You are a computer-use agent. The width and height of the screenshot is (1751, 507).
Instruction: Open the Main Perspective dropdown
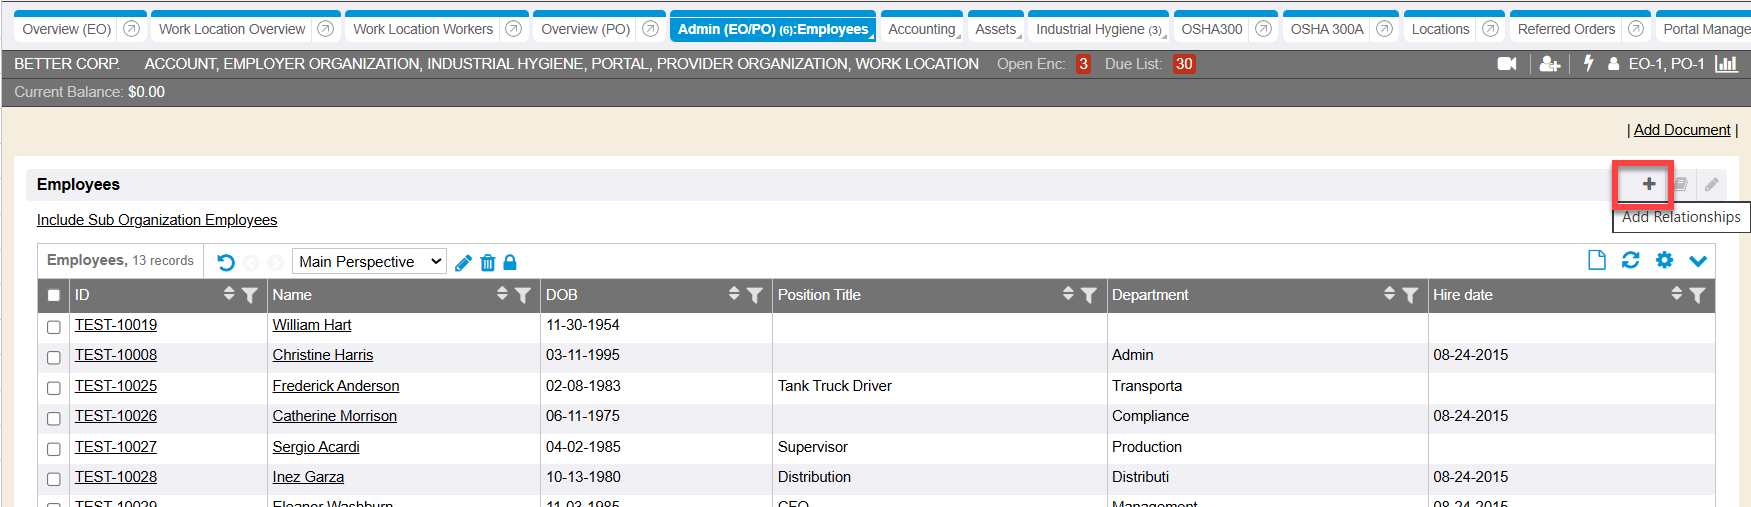tap(369, 262)
